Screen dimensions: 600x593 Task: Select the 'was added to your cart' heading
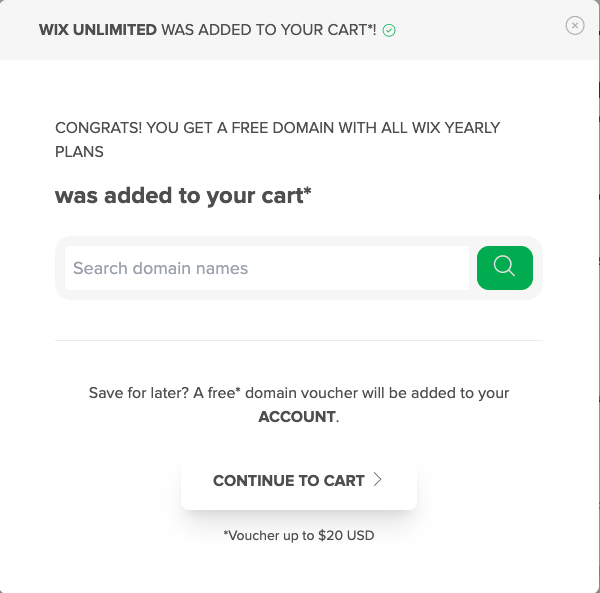pyautogui.click(x=183, y=196)
